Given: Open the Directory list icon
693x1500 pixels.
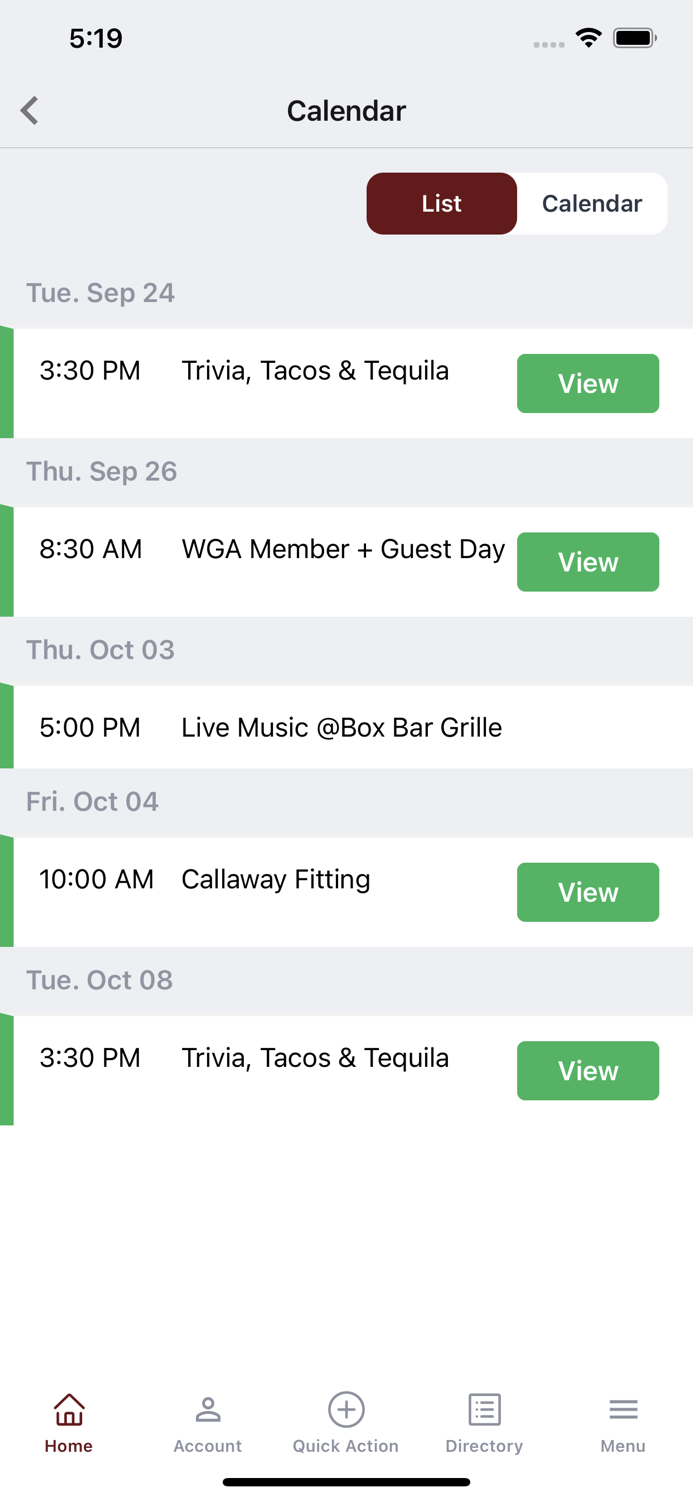Looking at the screenshot, I should (x=485, y=1409).
